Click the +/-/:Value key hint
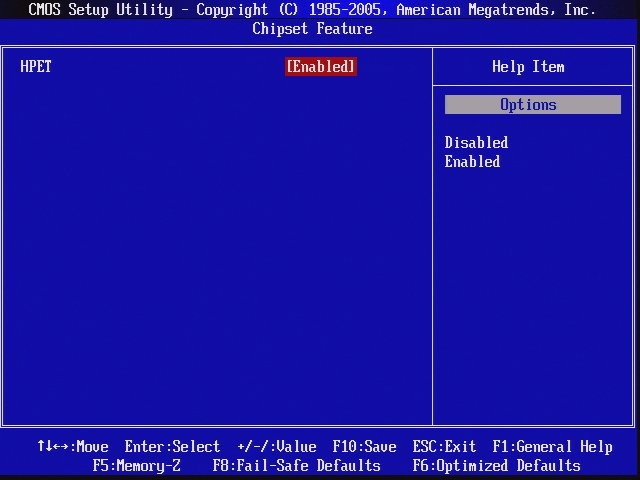This screenshot has height=480, width=640. 277,447
